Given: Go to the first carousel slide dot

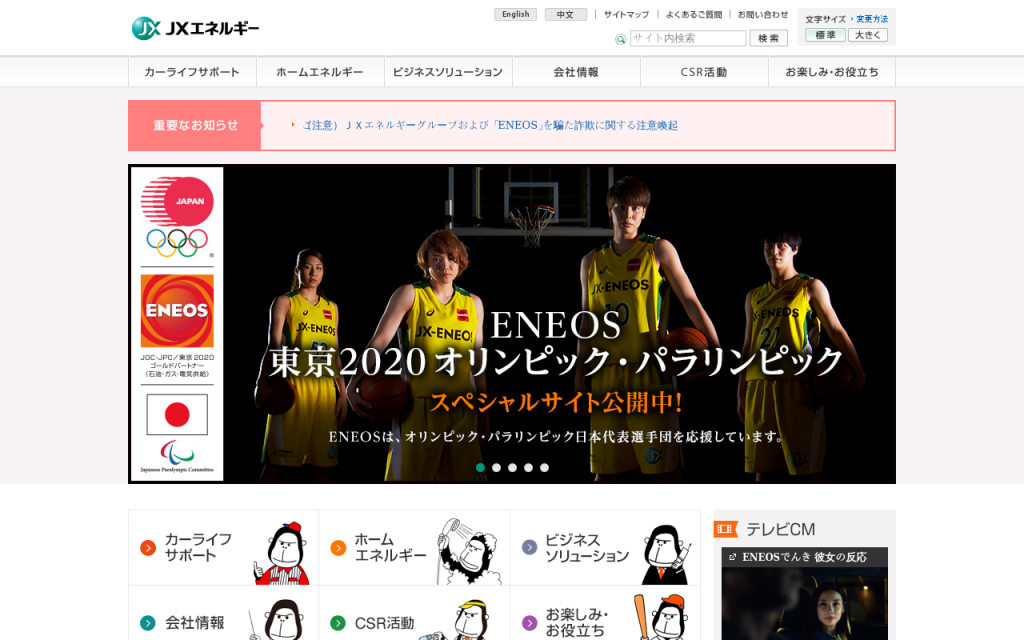Looking at the screenshot, I should click(481, 468).
